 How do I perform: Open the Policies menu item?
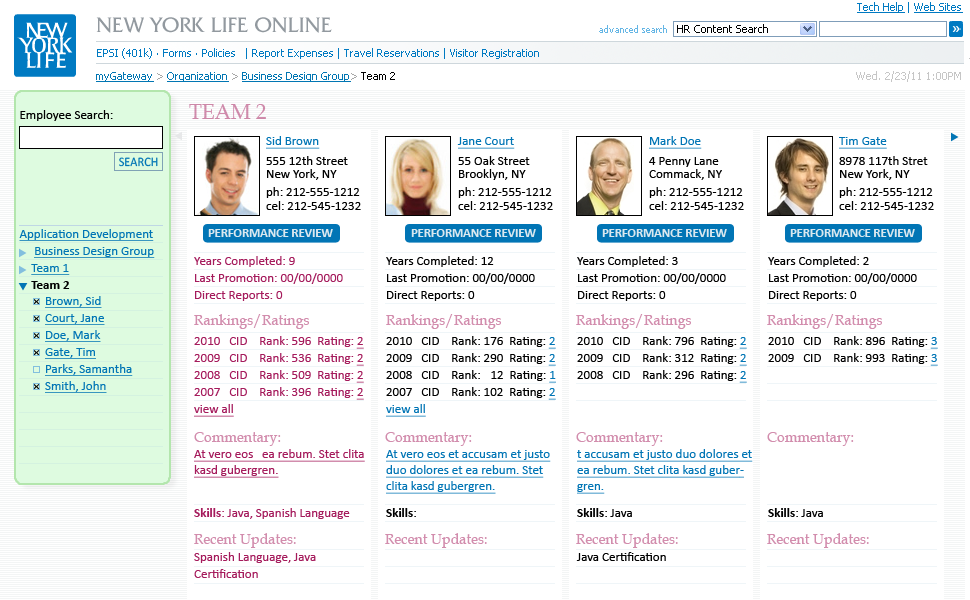pos(218,53)
